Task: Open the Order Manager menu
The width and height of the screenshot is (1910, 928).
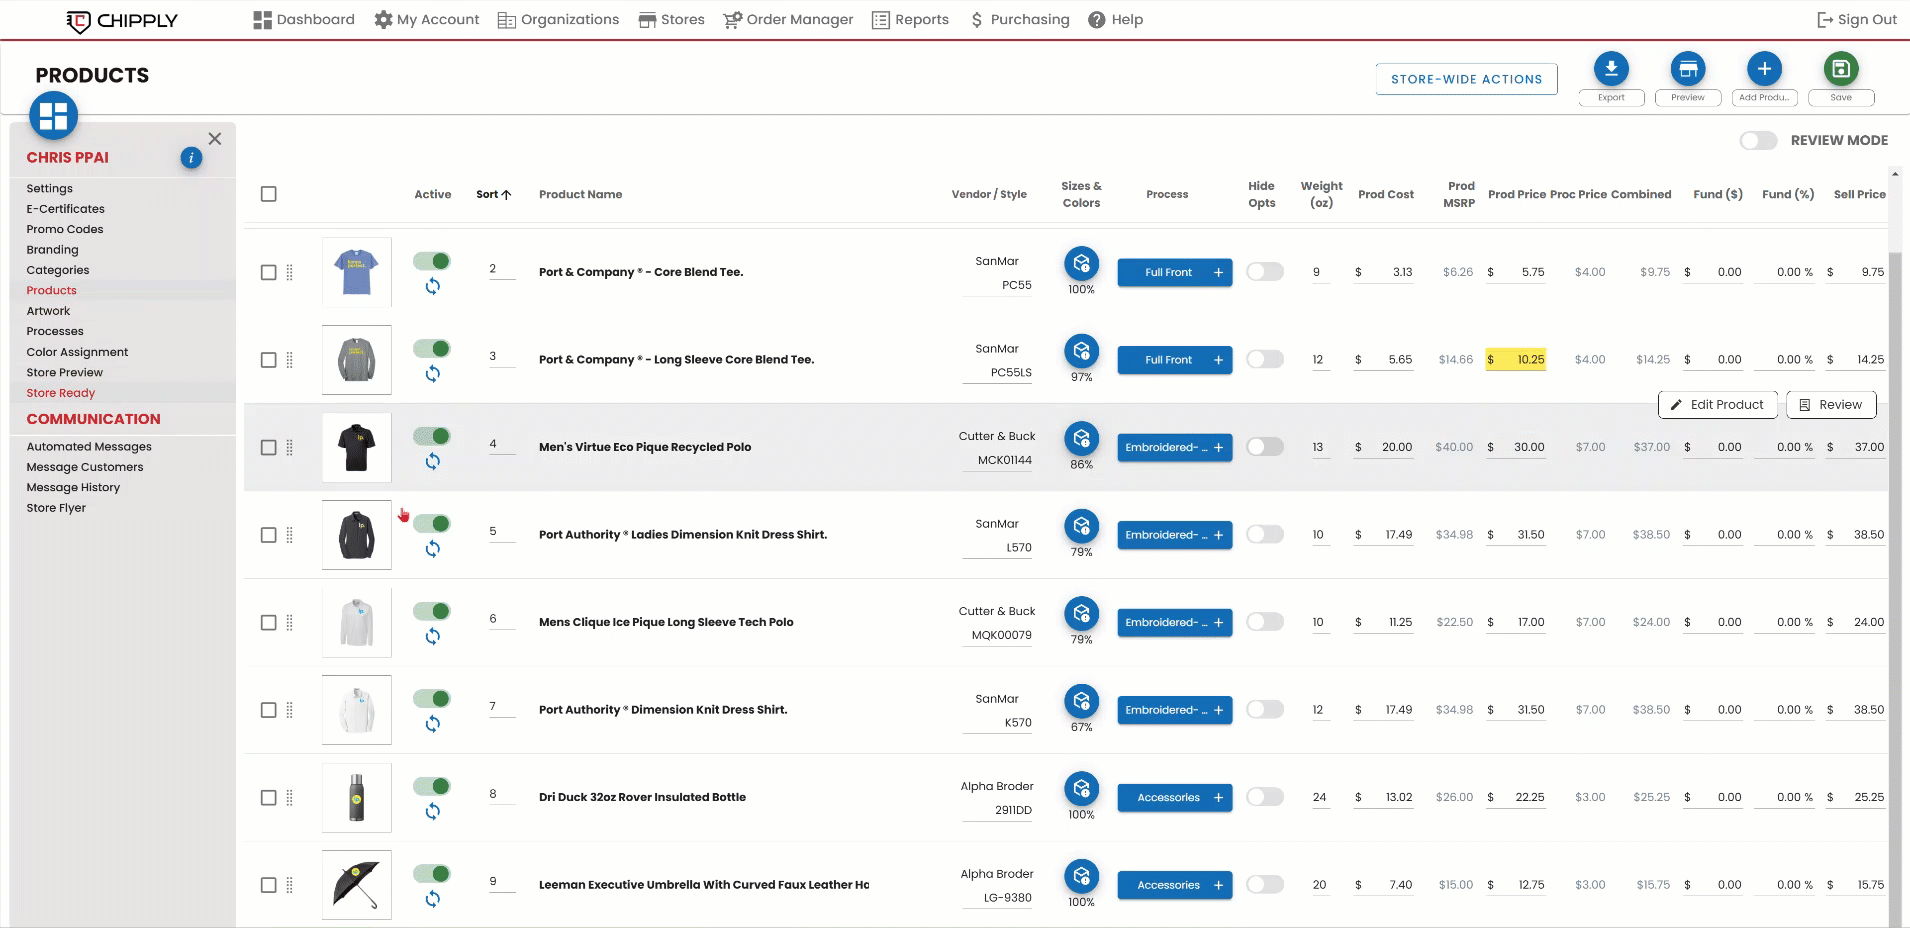Action: click(x=788, y=20)
